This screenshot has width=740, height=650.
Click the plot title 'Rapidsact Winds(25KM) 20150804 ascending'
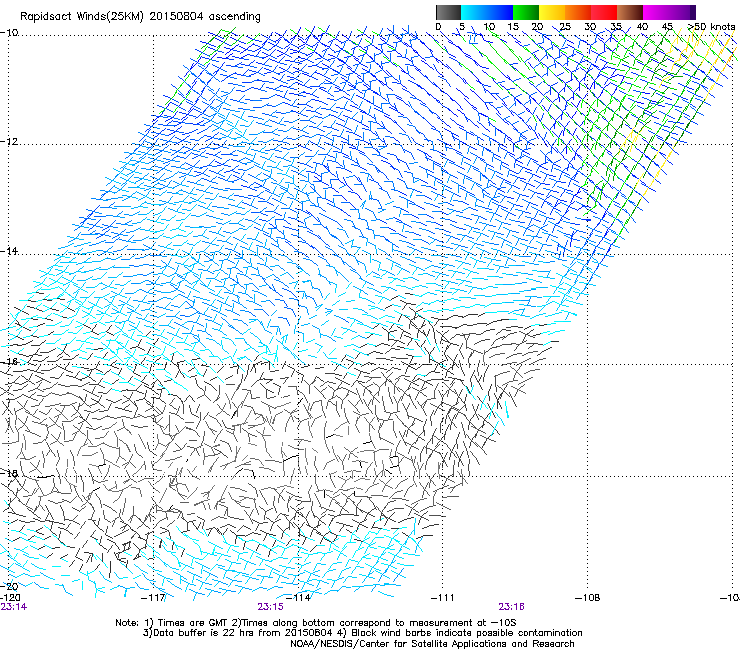tap(140, 17)
